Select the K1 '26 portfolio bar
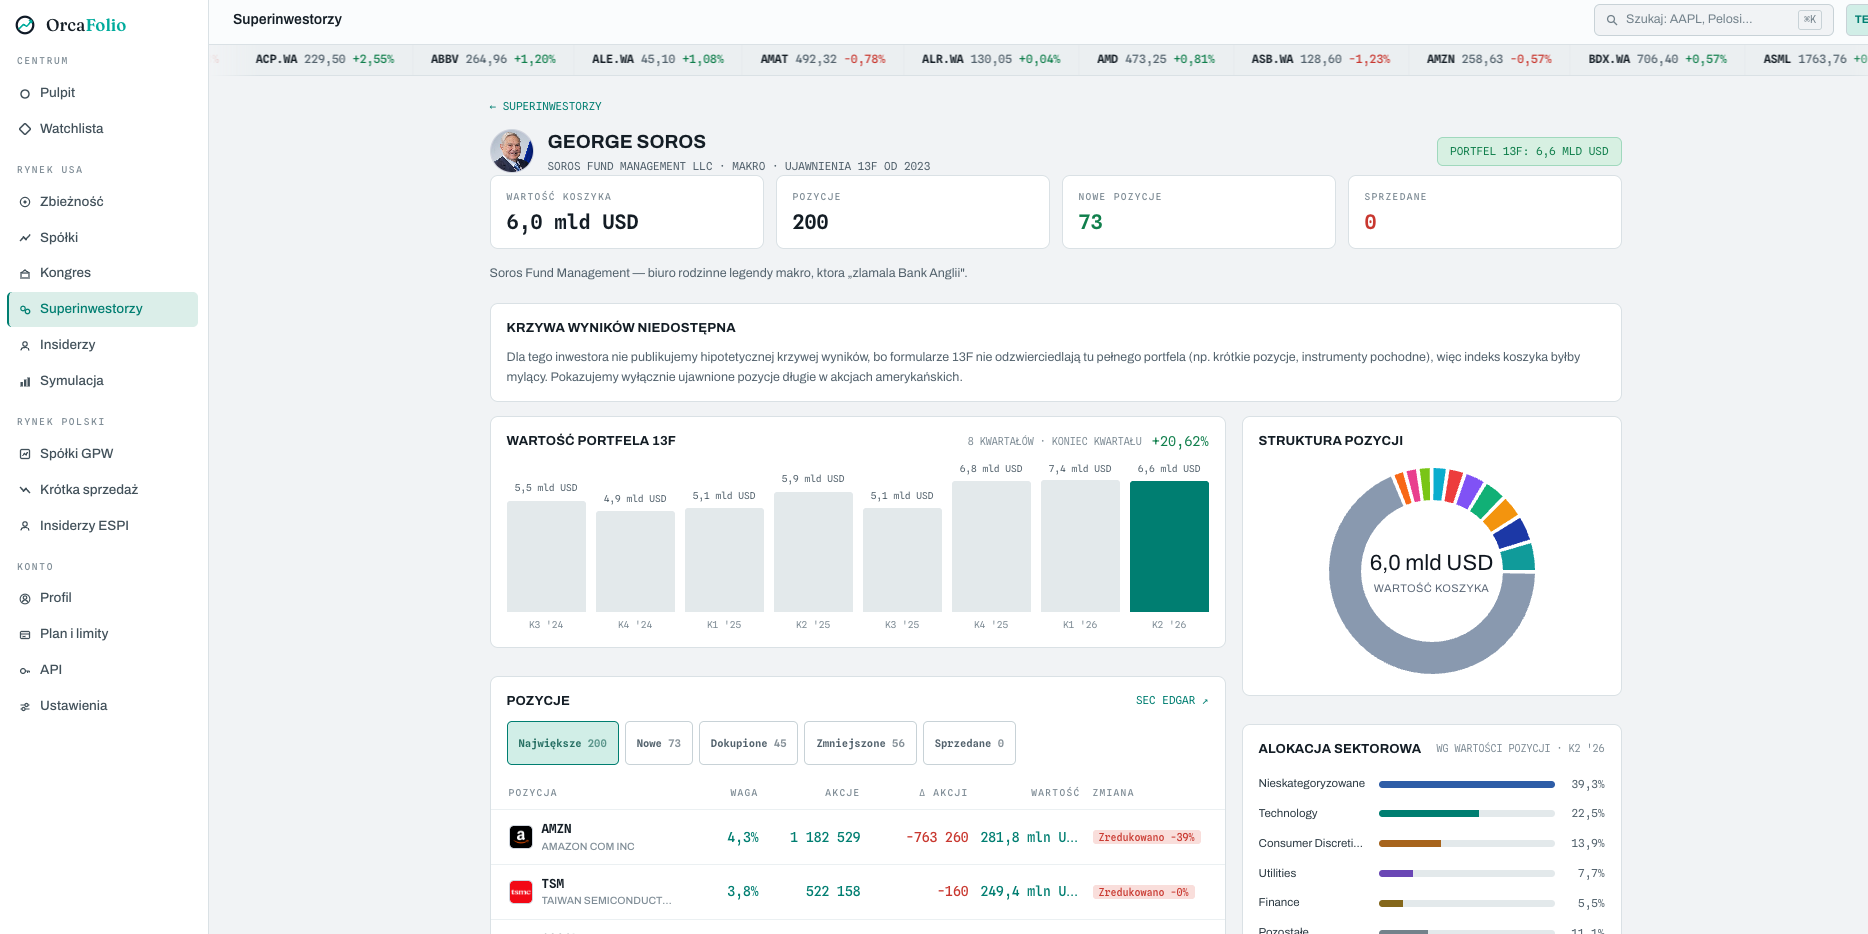The height and width of the screenshot is (934, 1868). (x=1080, y=546)
